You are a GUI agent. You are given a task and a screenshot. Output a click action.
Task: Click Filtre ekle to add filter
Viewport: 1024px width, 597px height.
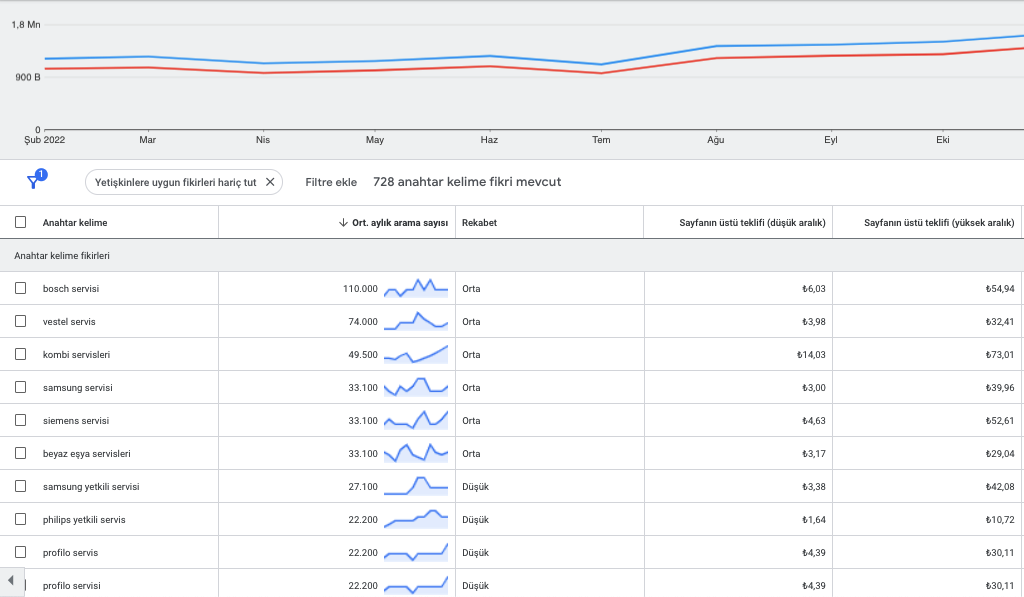(331, 182)
